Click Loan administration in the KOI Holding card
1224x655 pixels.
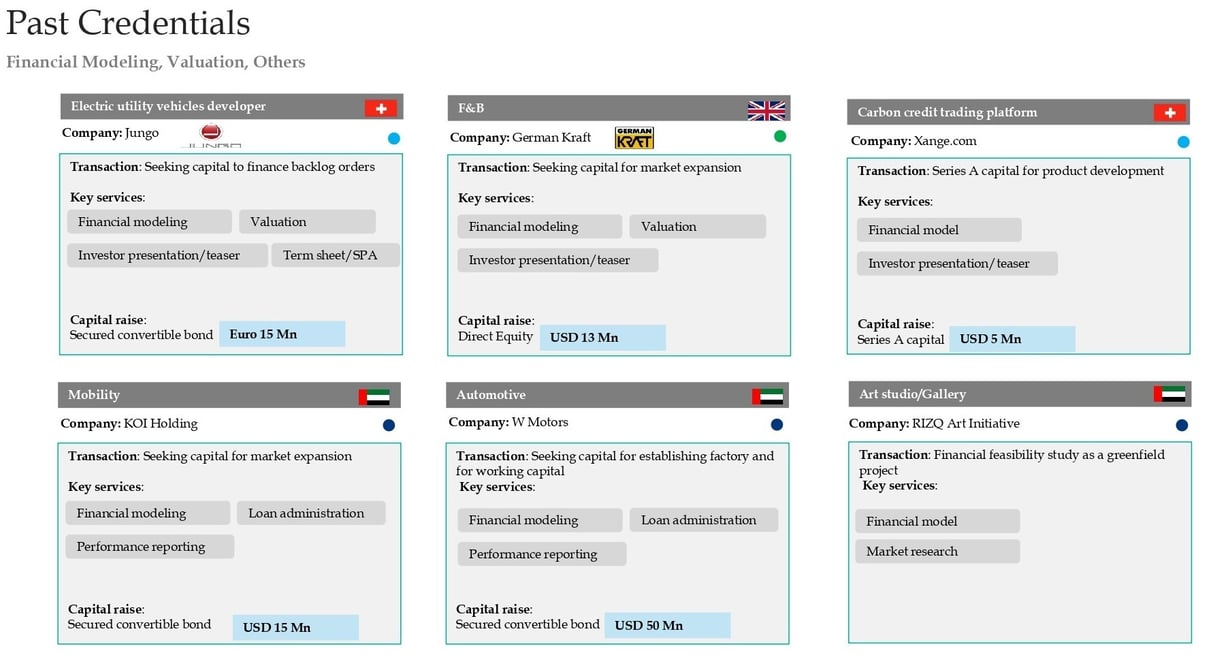pos(311,513)
